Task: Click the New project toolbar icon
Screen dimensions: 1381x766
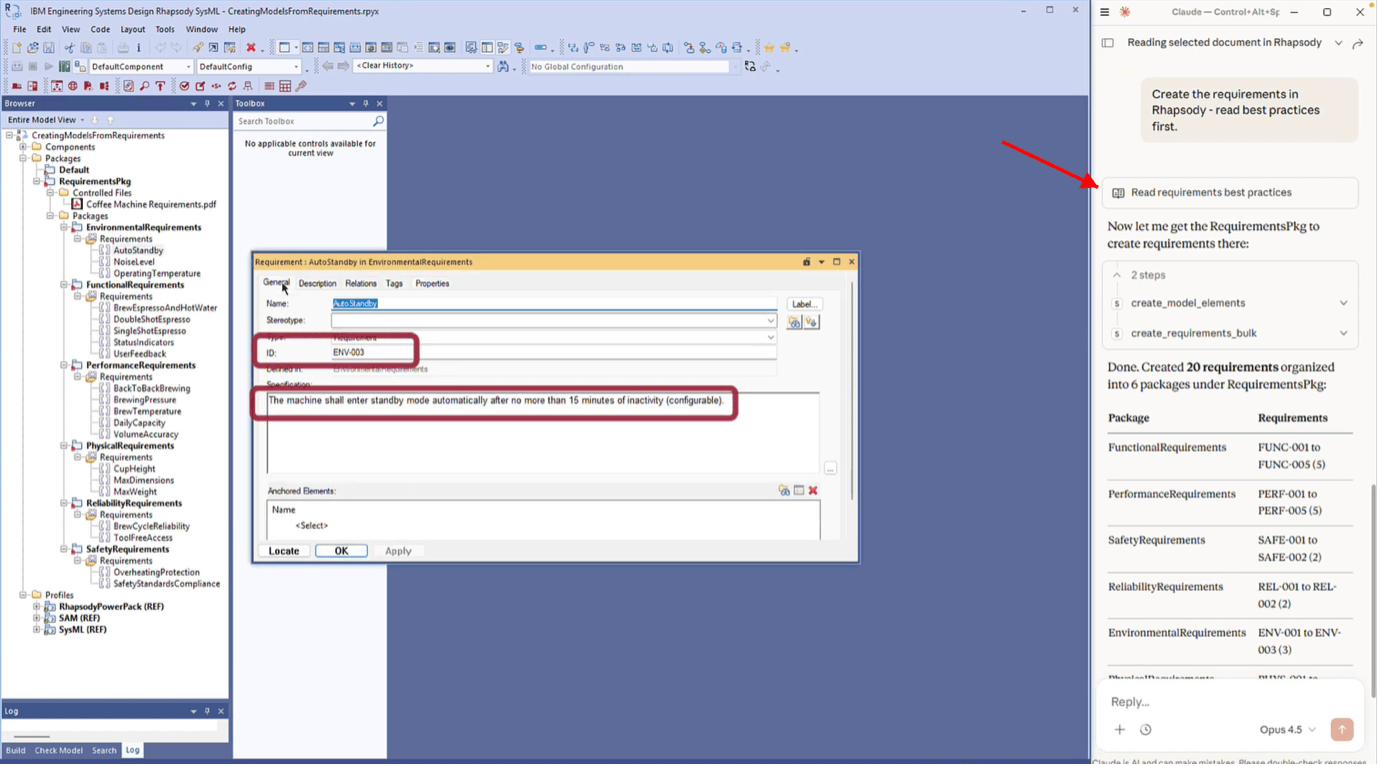Action: [17, 48]
